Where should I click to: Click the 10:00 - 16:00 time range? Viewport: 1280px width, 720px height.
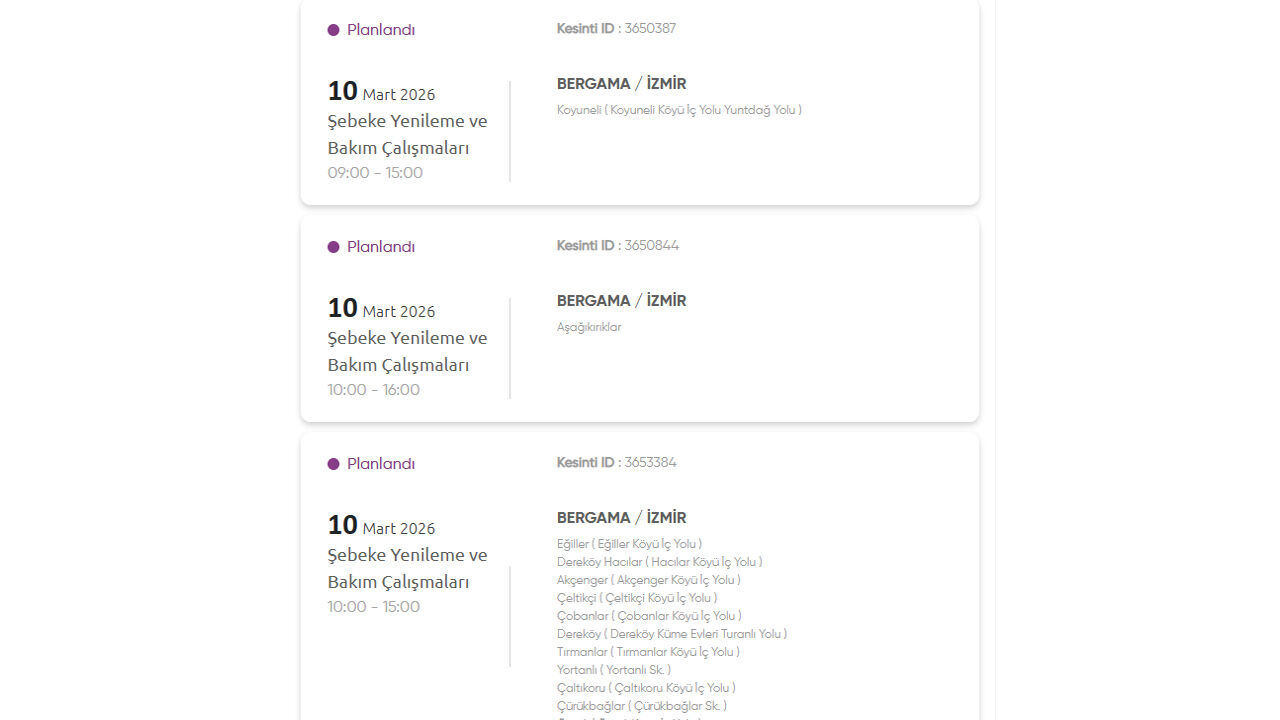pyautogui.click(x=373, y=390)
